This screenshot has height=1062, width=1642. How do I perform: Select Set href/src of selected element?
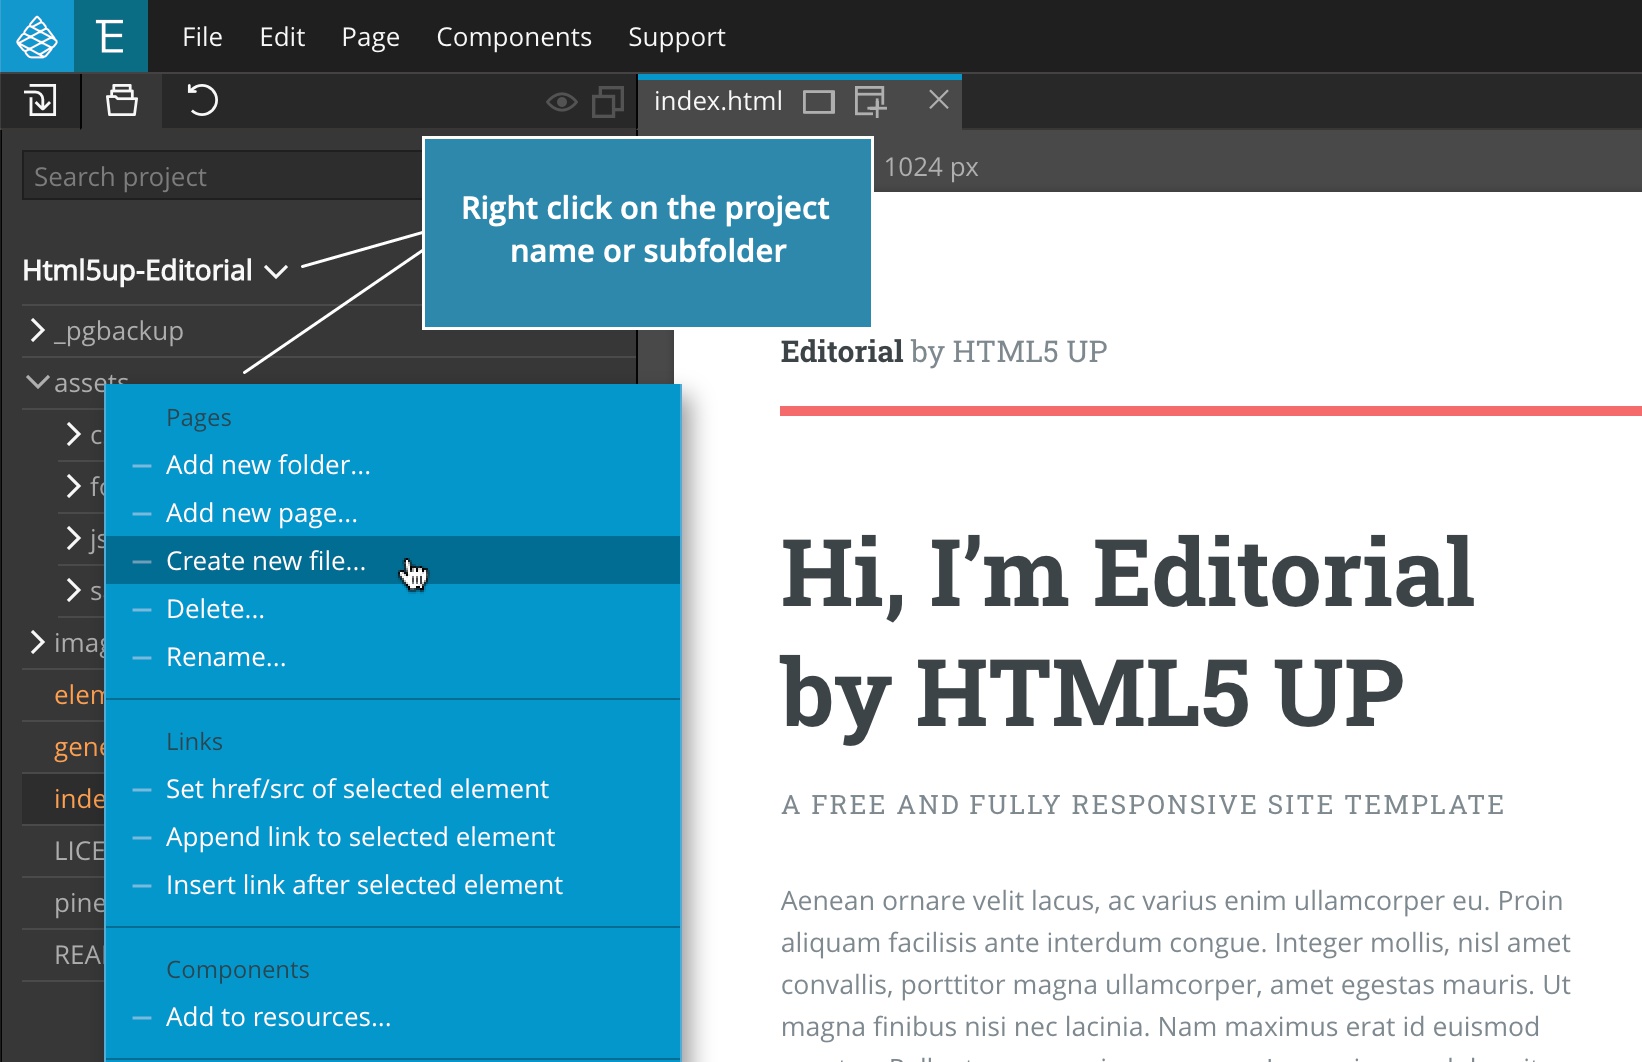(392, 789)
